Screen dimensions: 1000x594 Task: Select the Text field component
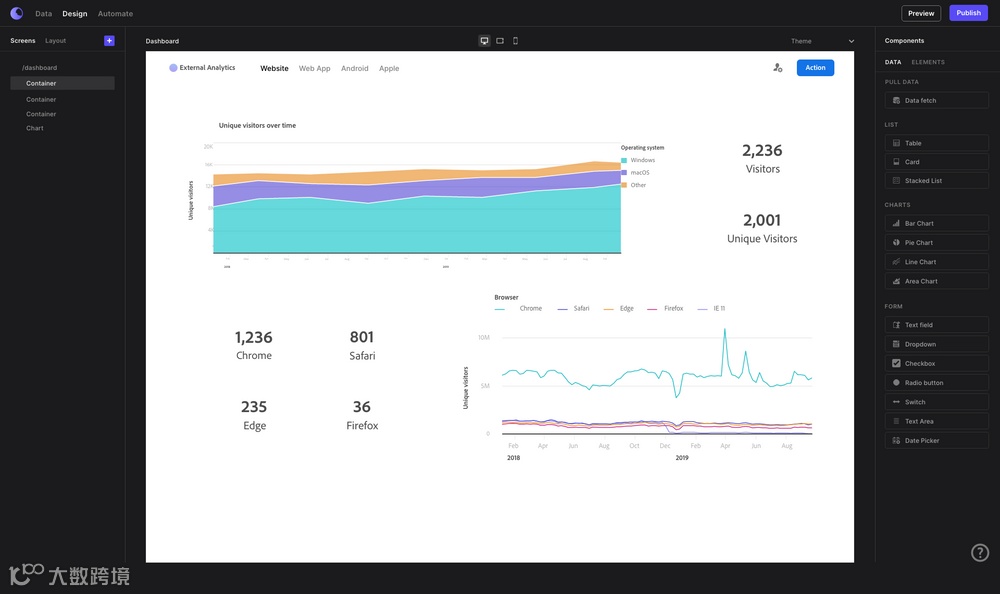(936, 325)
